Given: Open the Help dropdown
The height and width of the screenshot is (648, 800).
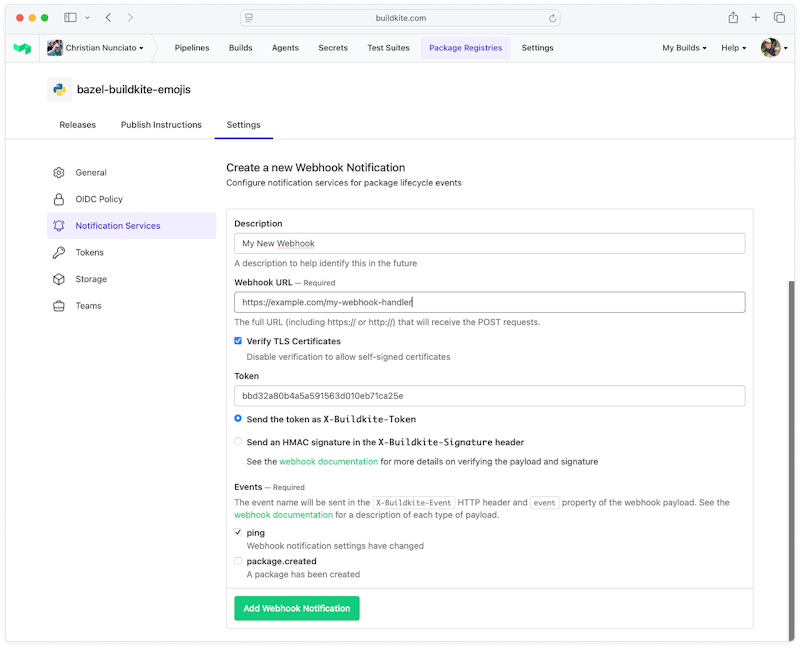Looking at the screenshot, I should point(733,47).
